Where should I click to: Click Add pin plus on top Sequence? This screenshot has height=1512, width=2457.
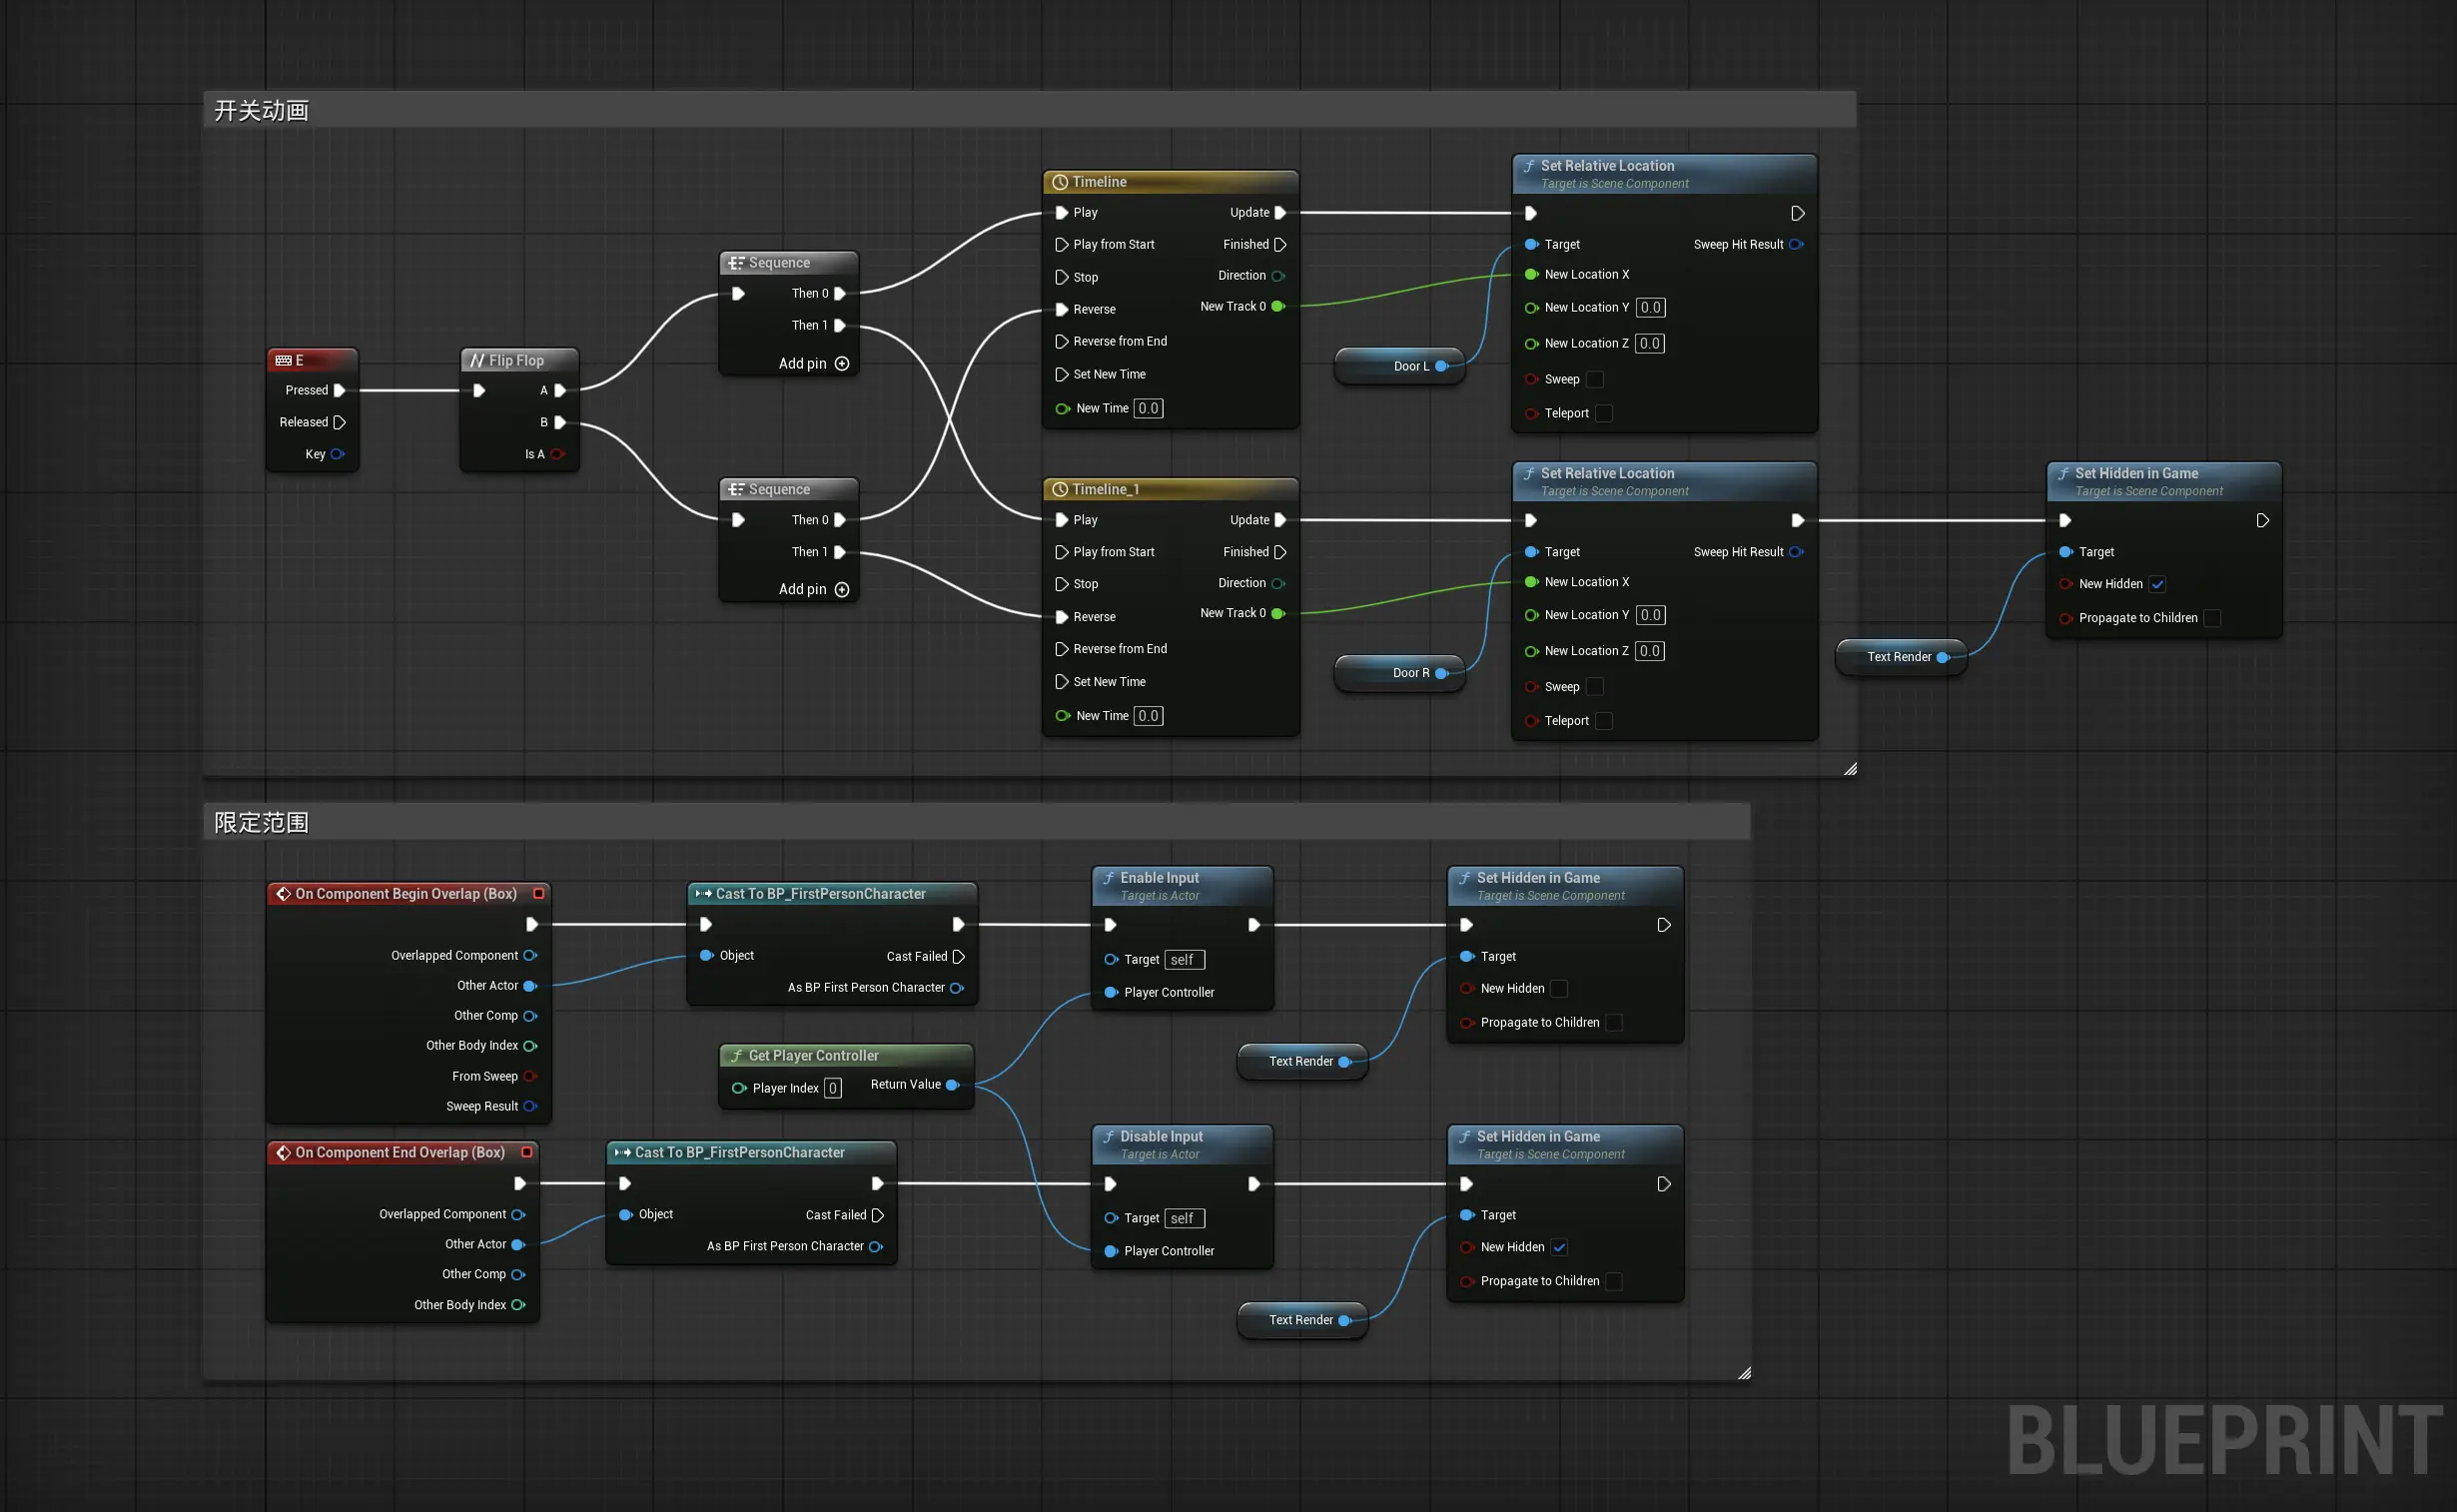pyautogui.click(x=842, y=363)
